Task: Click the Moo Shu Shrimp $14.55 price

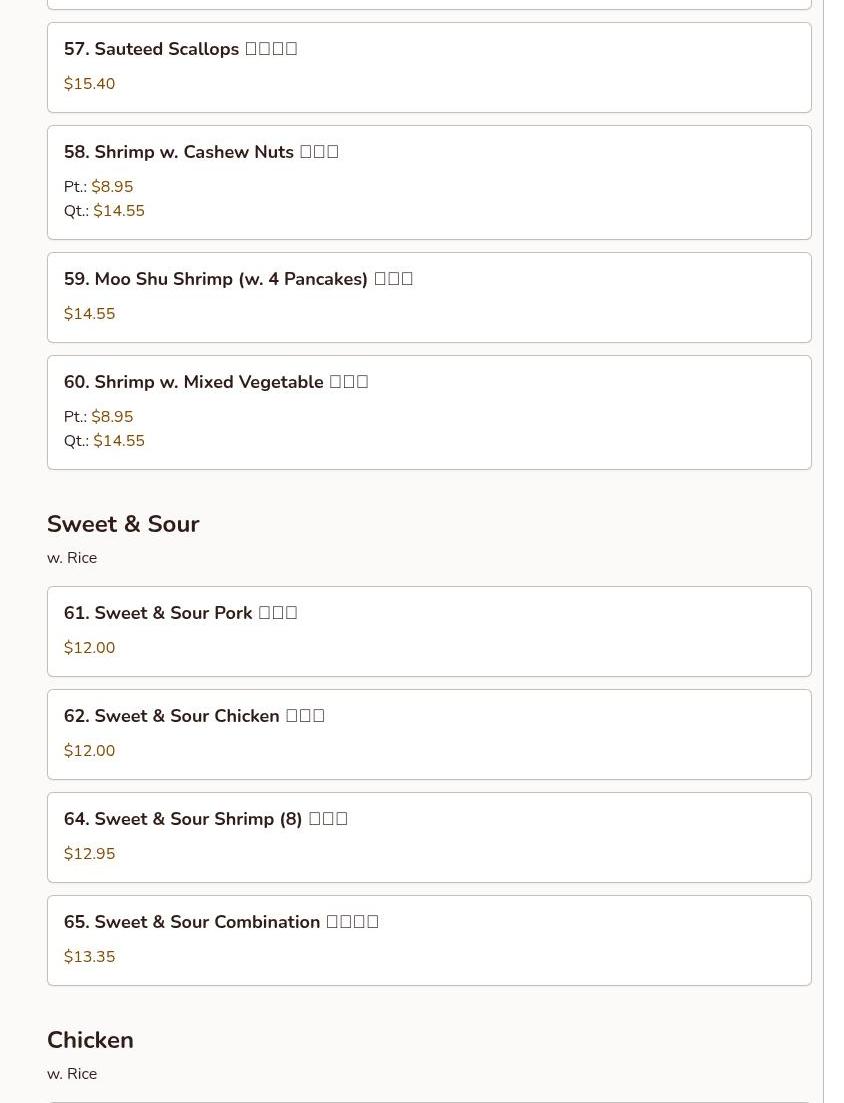Action: pyautogui.click(x=89, y=314)
